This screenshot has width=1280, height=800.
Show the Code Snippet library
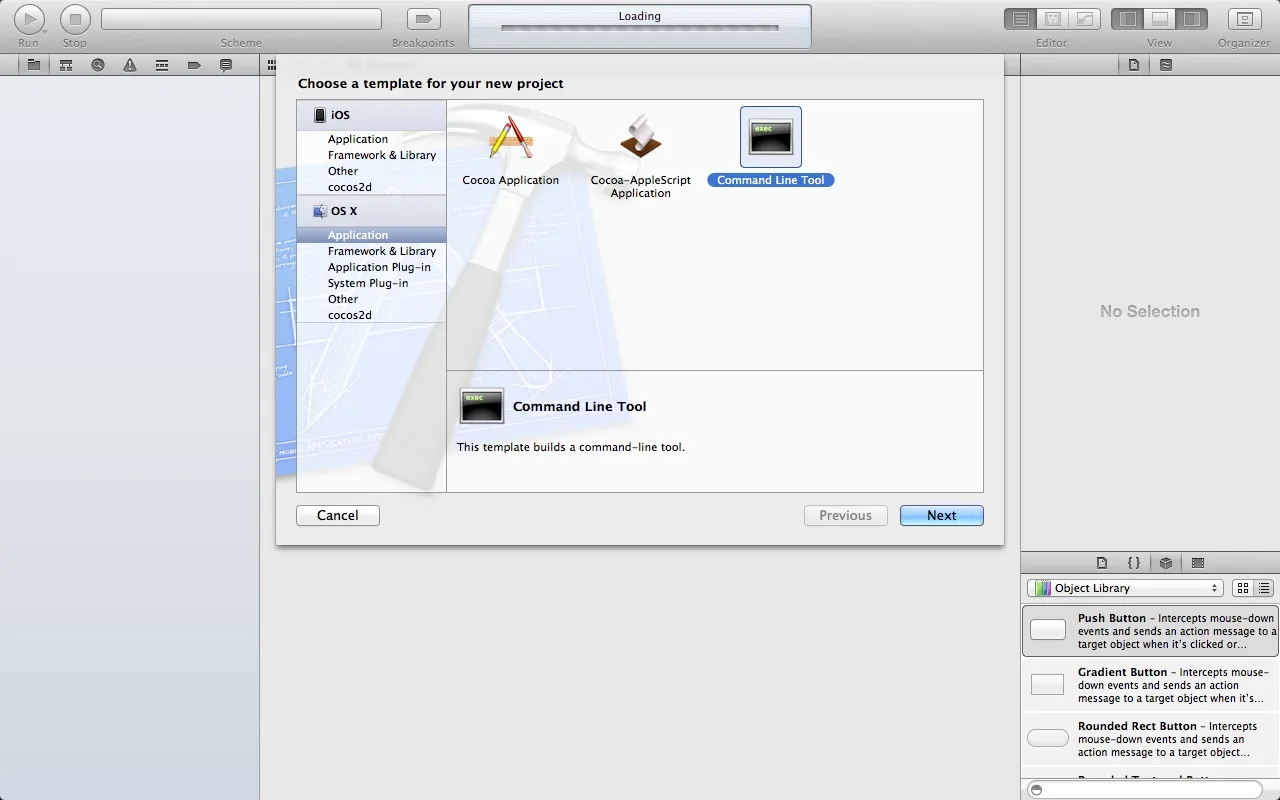(1134, 562)
